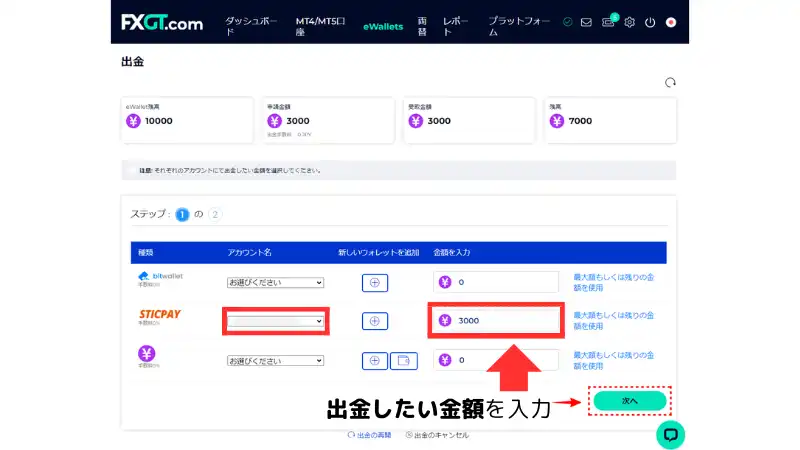Click the green 次へ button
Viewport: 800px width, 450px height.
628,400
